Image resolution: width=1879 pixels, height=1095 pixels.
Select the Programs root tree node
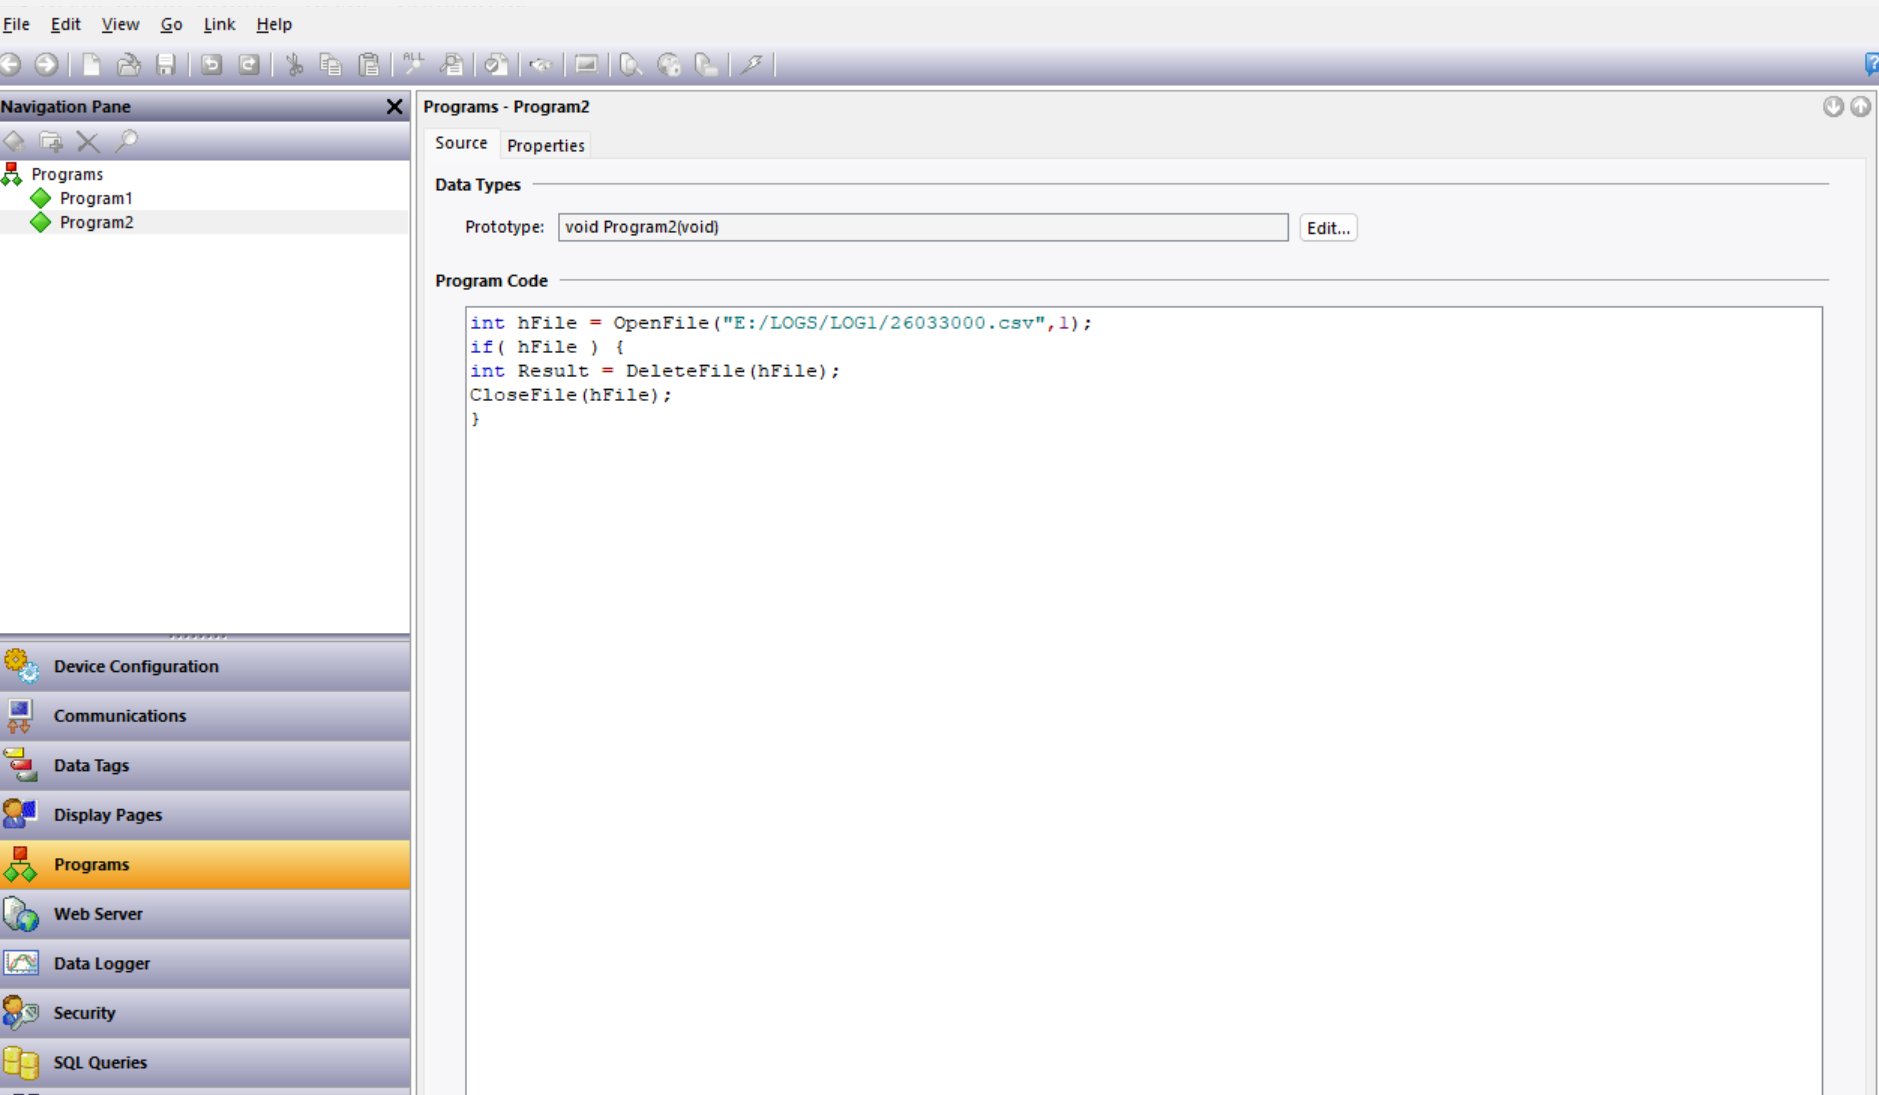pos(66,174)
